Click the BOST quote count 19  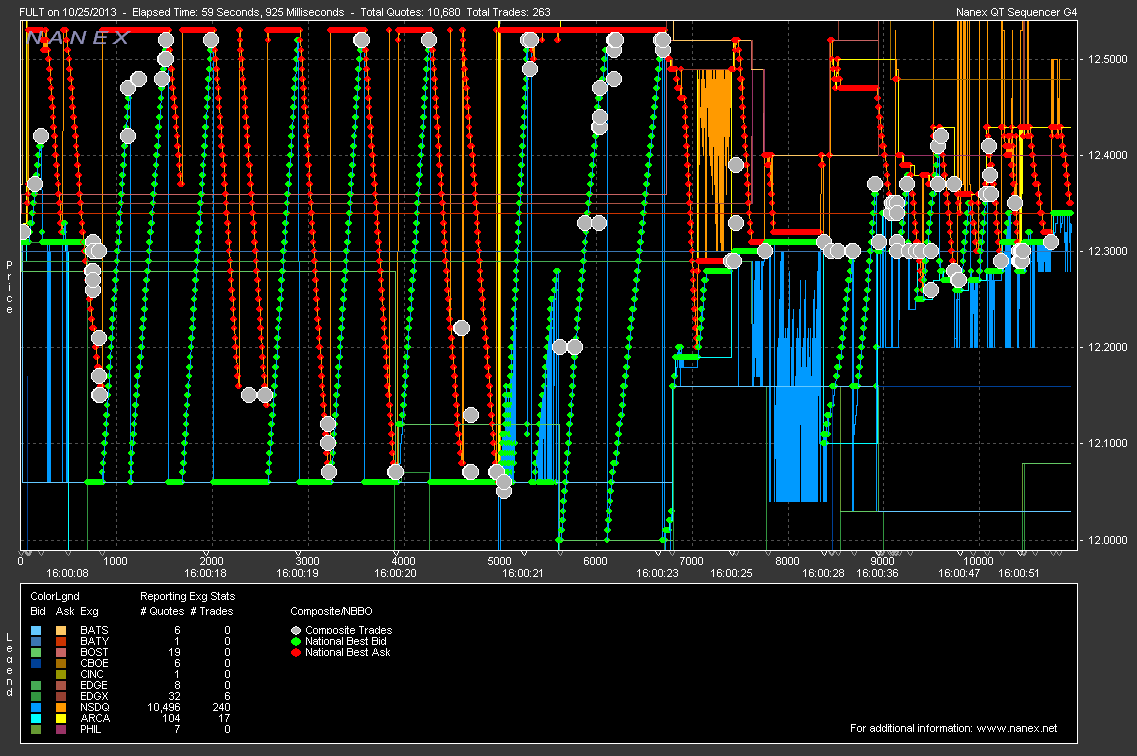click(x=175, y=652)
